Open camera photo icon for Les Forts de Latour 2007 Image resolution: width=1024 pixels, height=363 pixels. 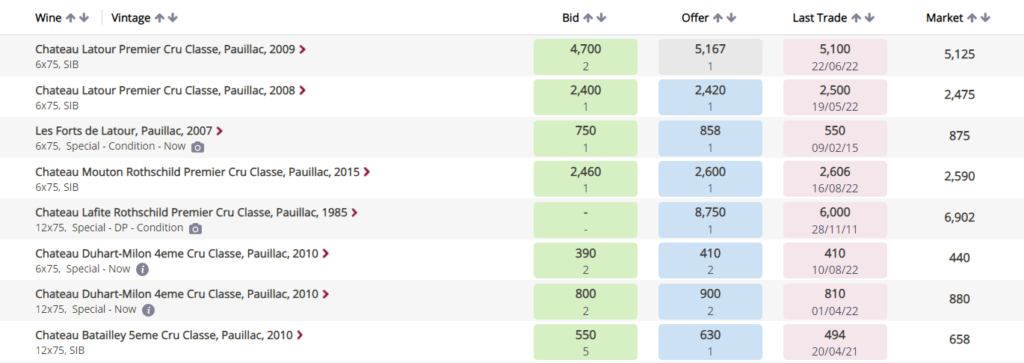pyautogui.click(x=198, y=147)
